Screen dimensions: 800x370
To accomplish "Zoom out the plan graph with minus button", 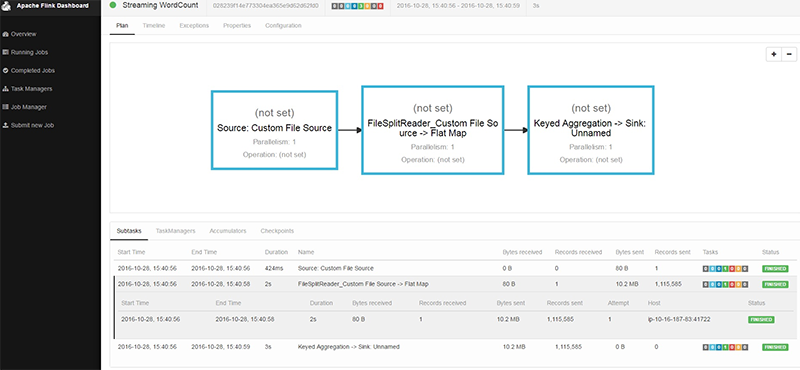I will click(x=789, y=54).
